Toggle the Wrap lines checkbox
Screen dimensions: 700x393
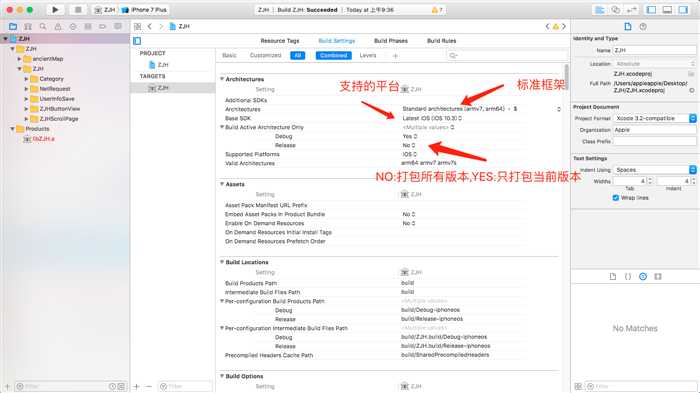tap(616, 197)
